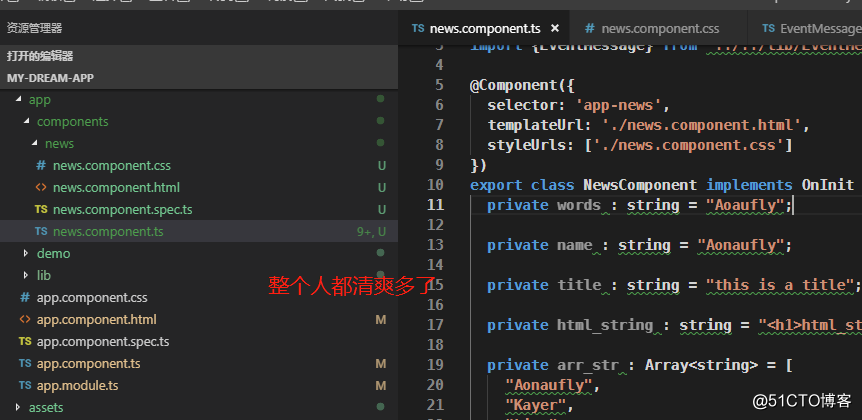The height and width of the screenshot is (420, 862).
Task: Open news.component.css in explorer tree
Action: pos(112,165)
